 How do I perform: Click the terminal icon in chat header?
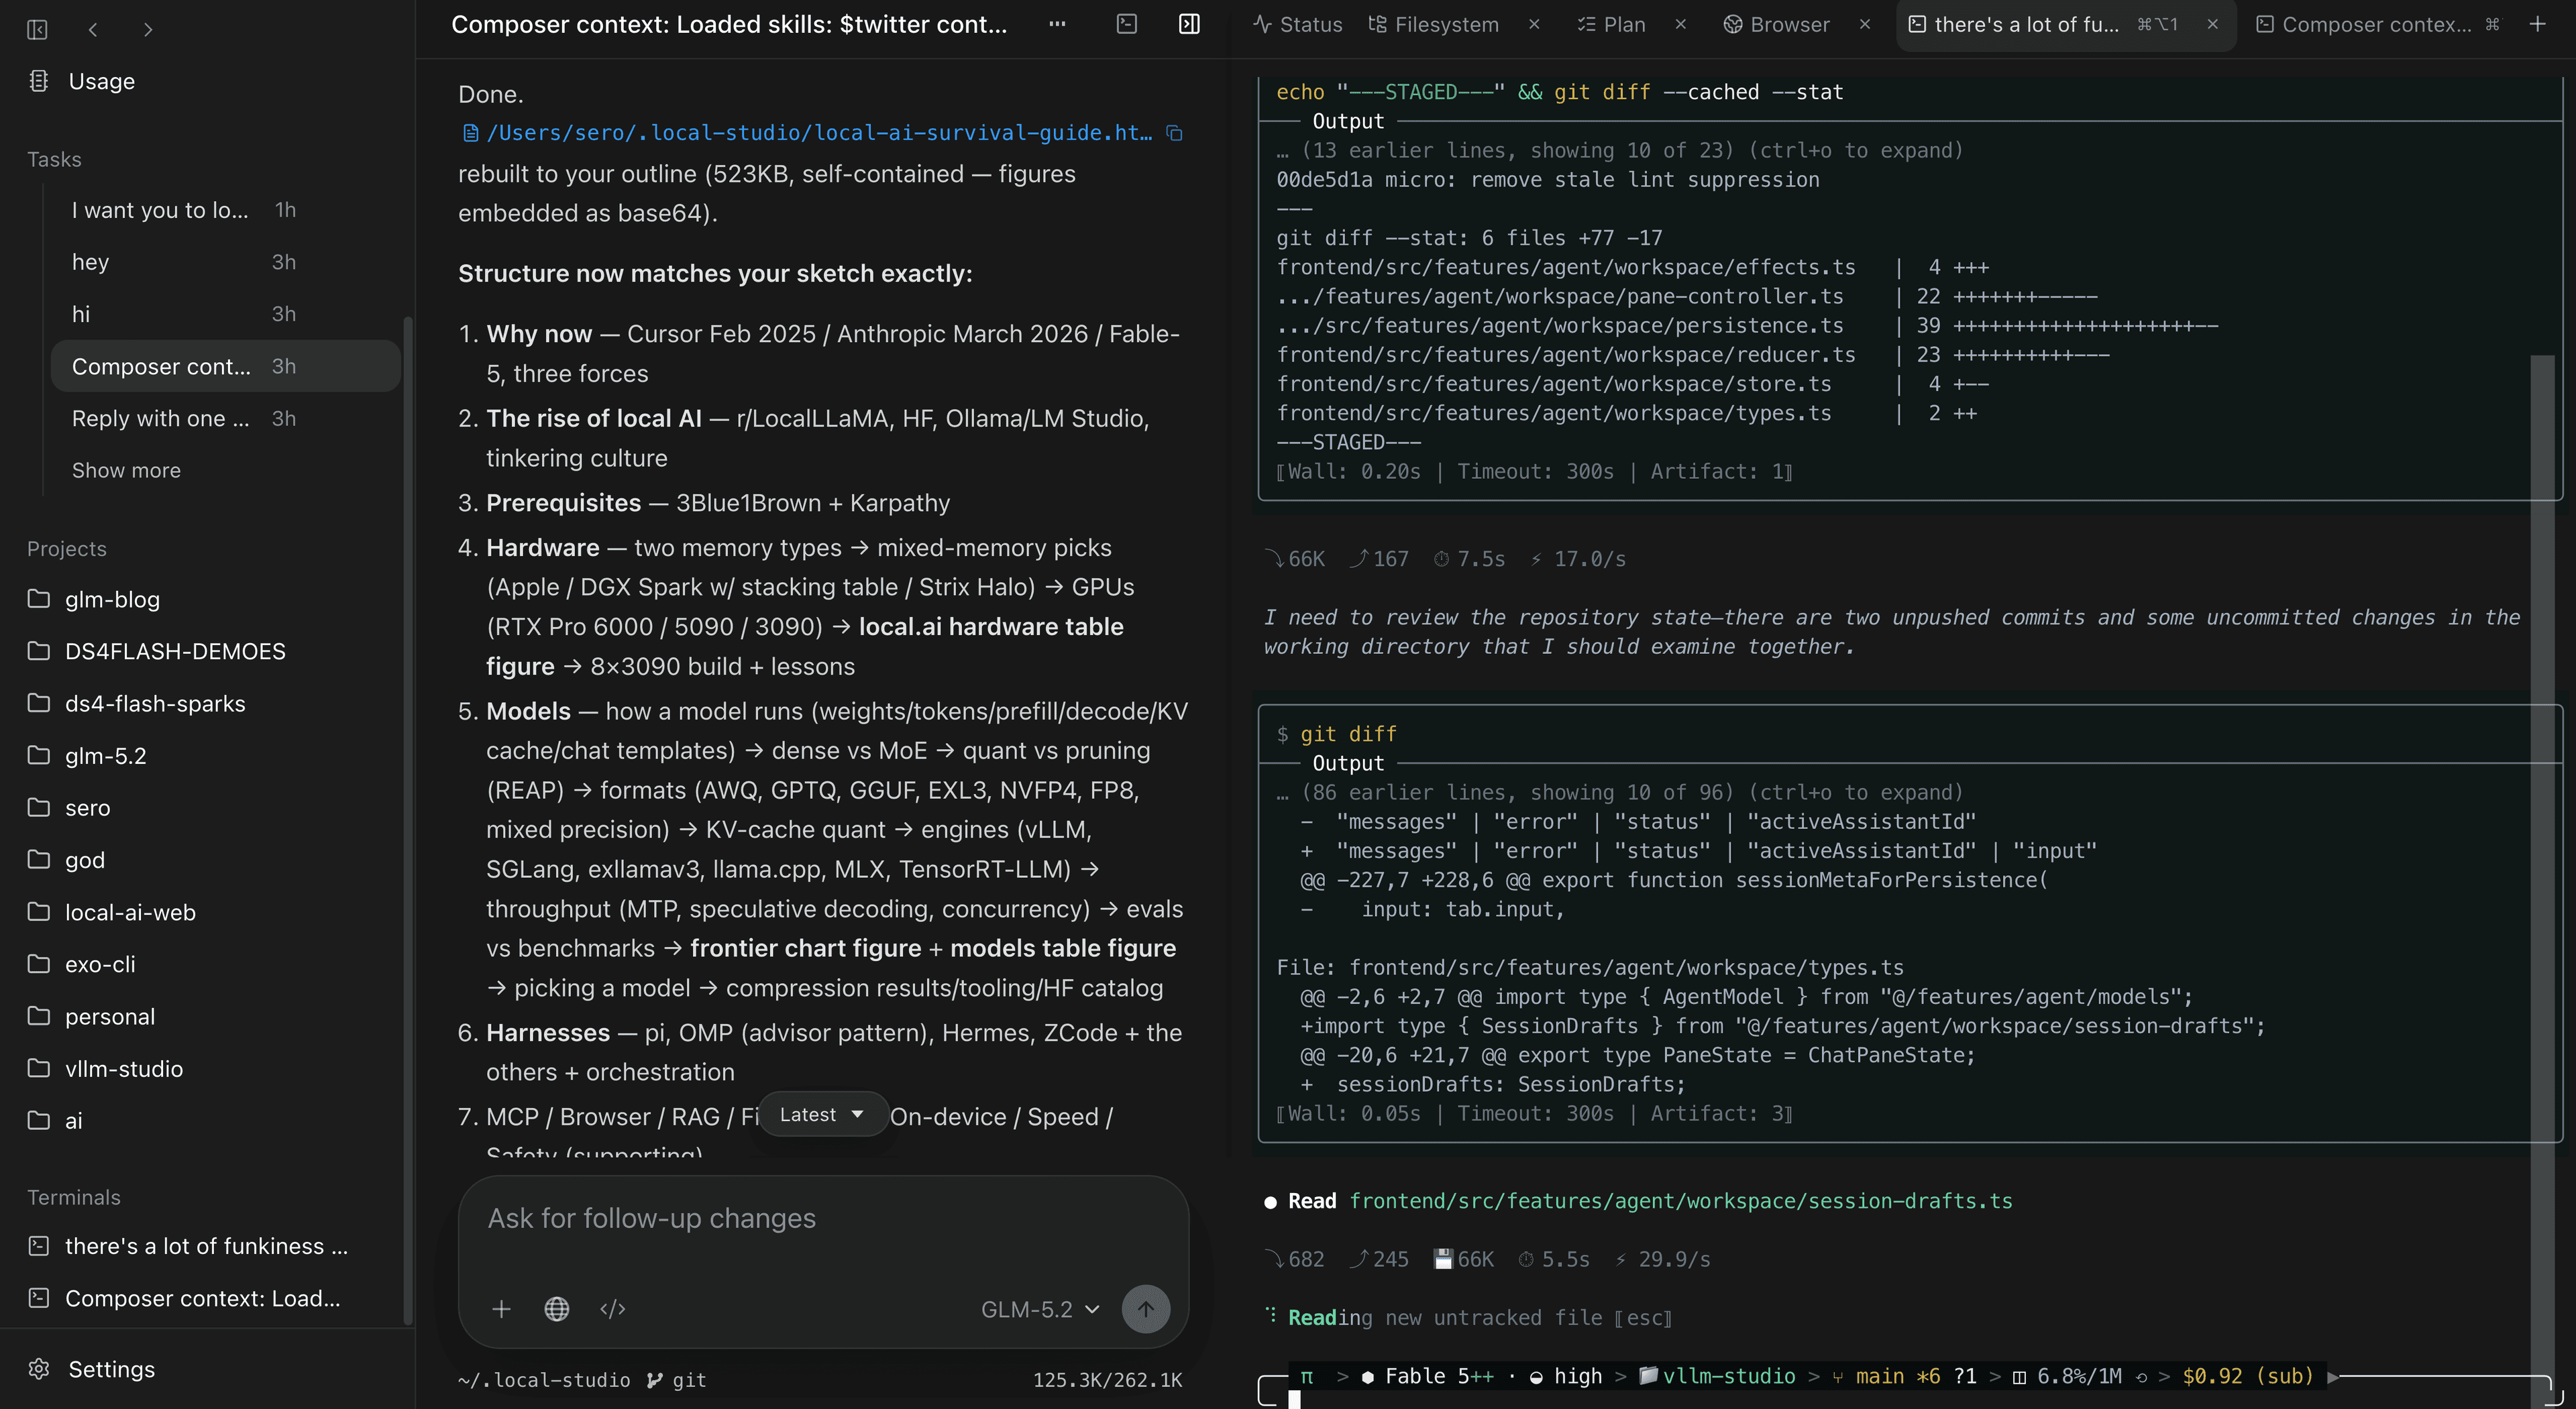1127,24
